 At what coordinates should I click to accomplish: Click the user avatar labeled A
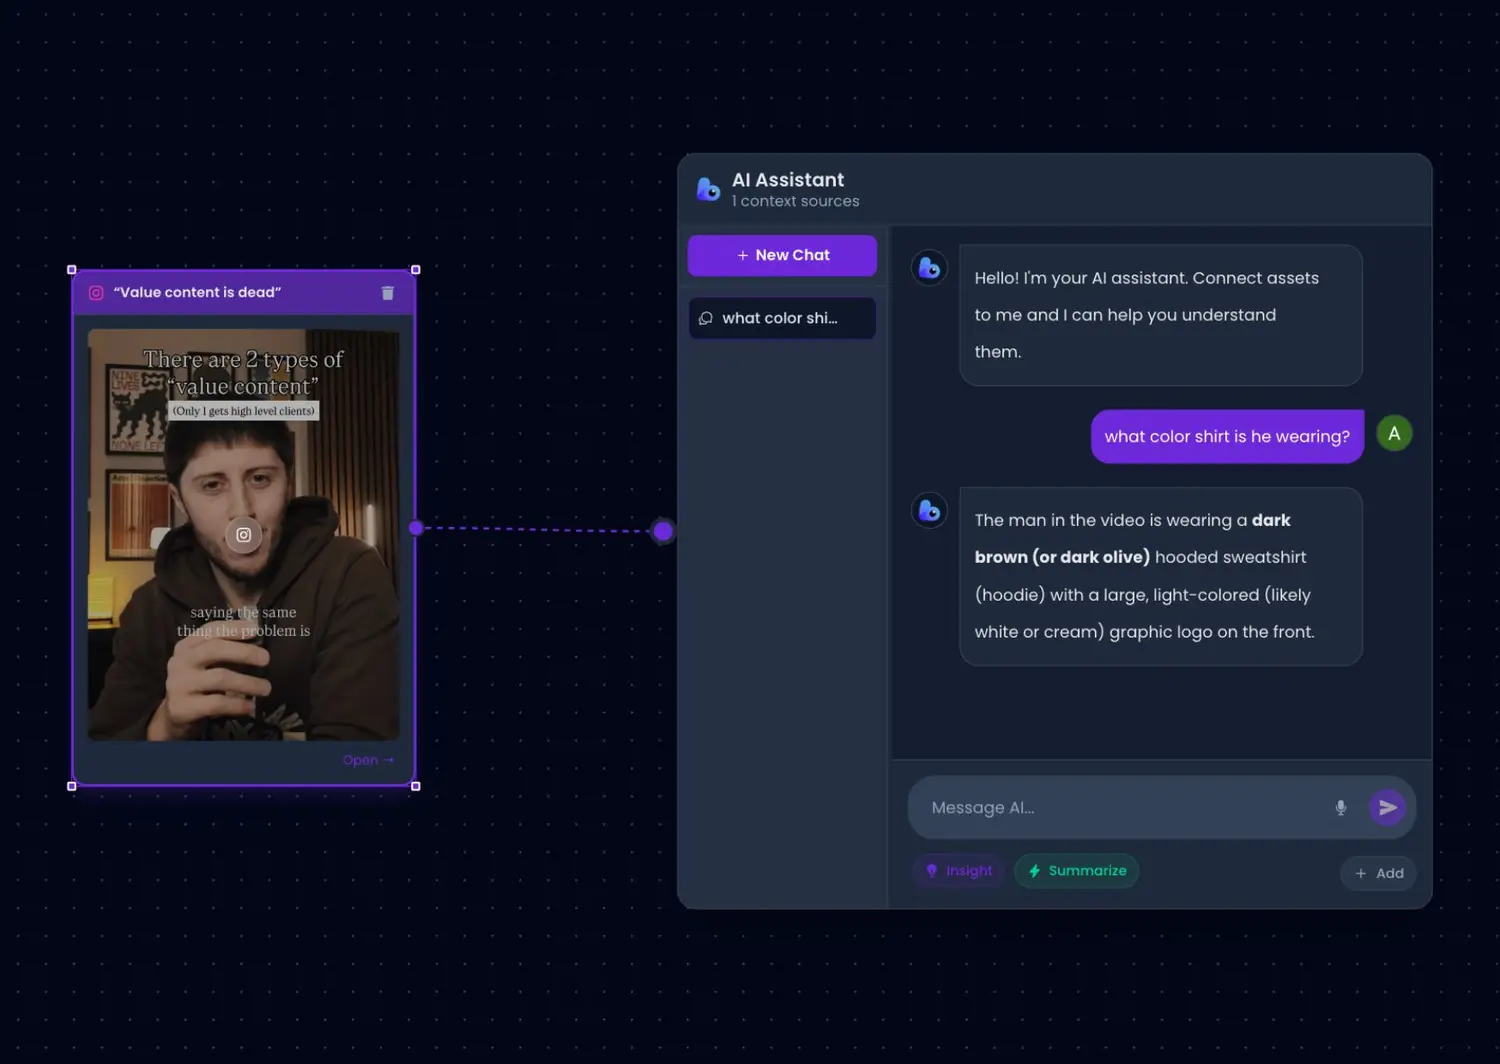point(1394,434)
